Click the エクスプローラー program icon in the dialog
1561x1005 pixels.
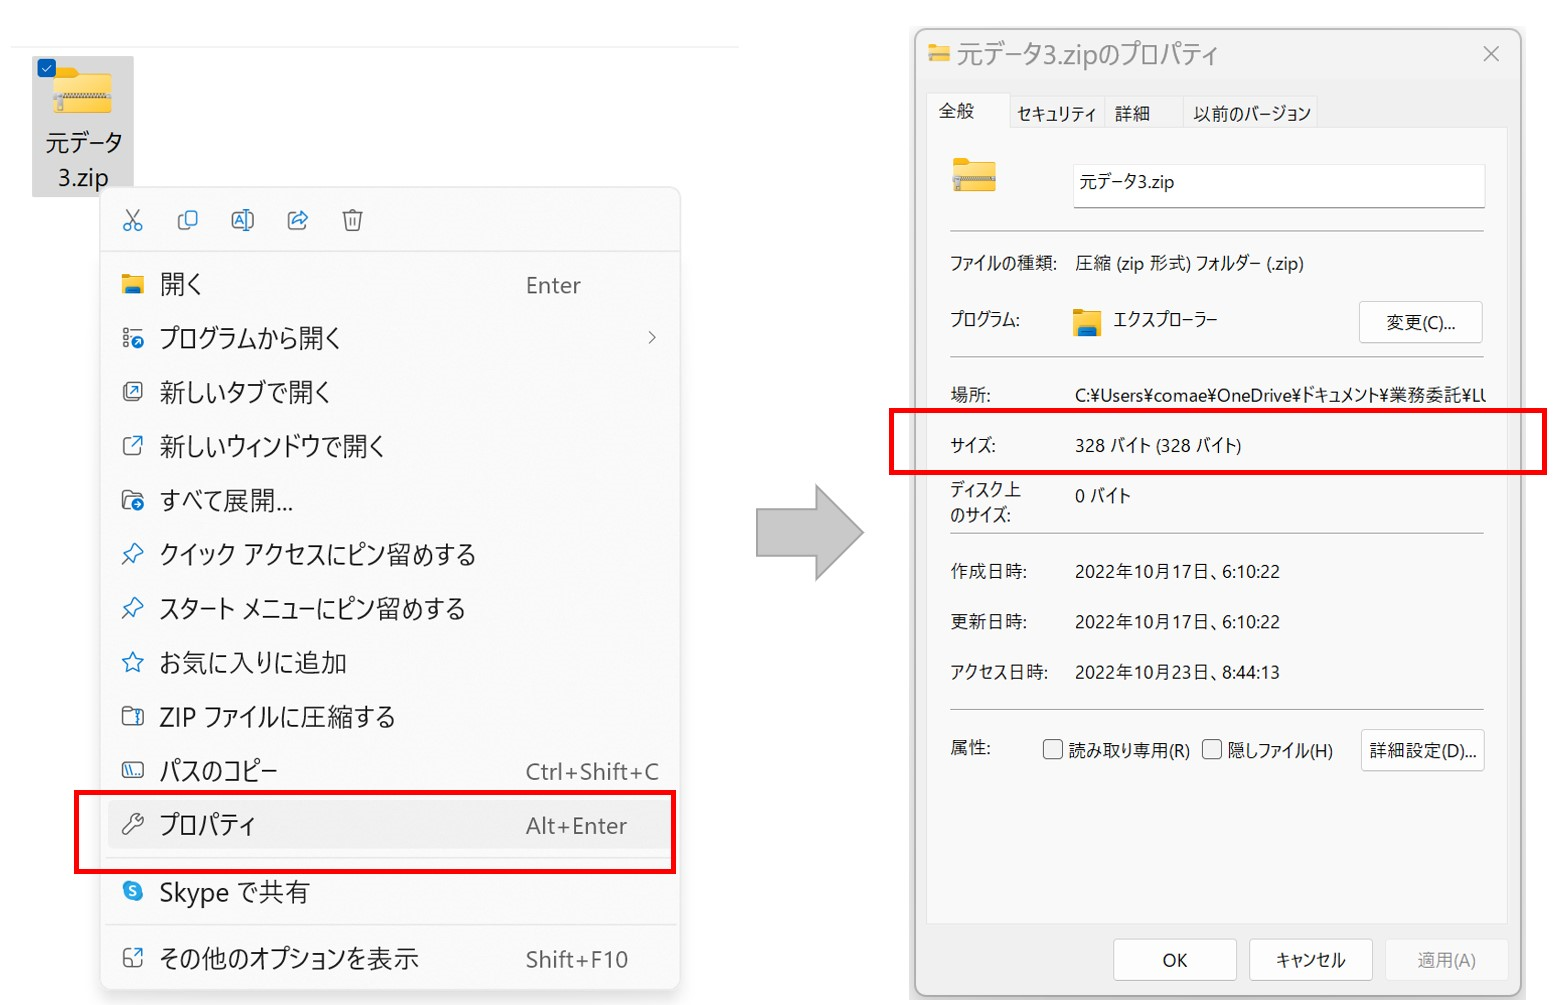1088,322
